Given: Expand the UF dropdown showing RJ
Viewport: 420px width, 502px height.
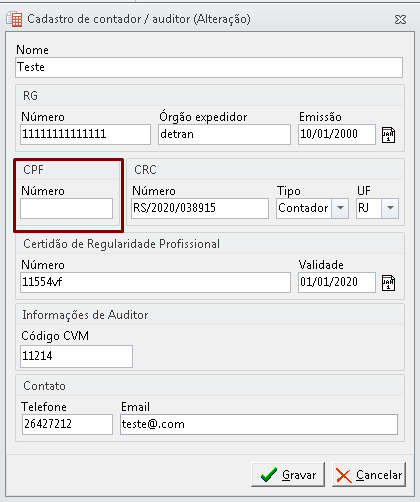Looking at the screenshot, I should pyautogui.click(x=390, y=208).
